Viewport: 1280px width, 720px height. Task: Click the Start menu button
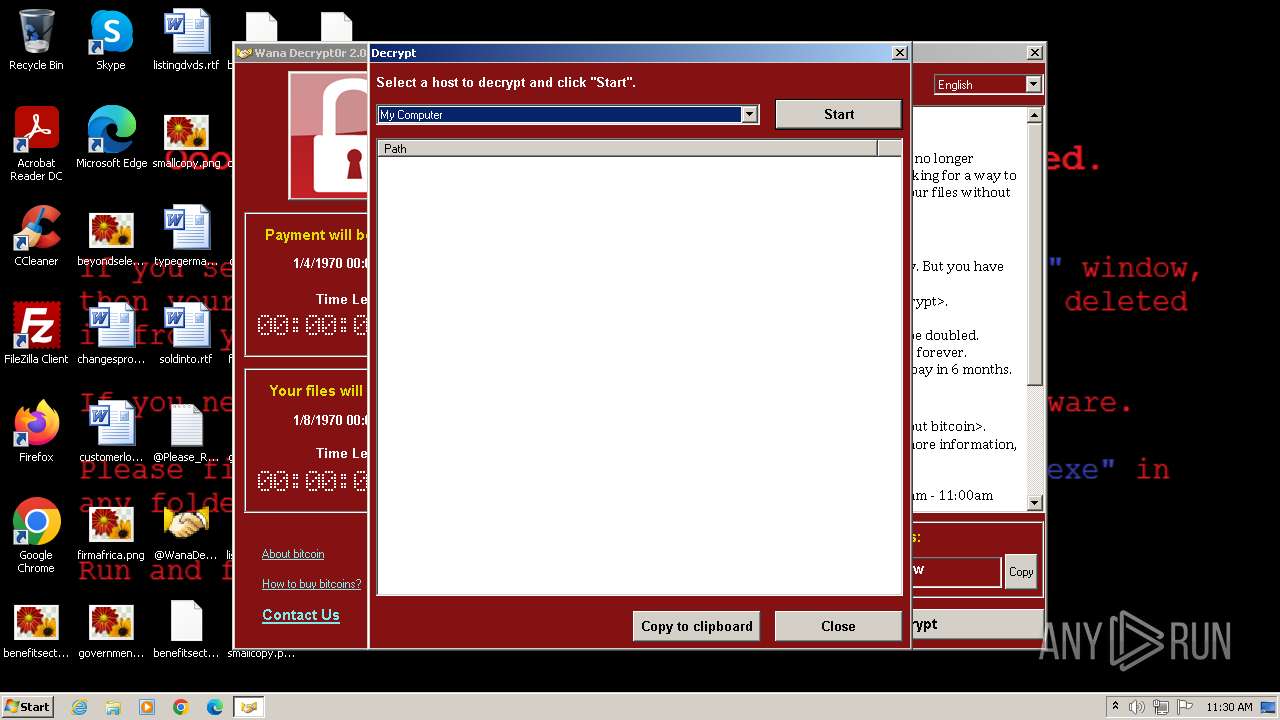coord(27,707)
